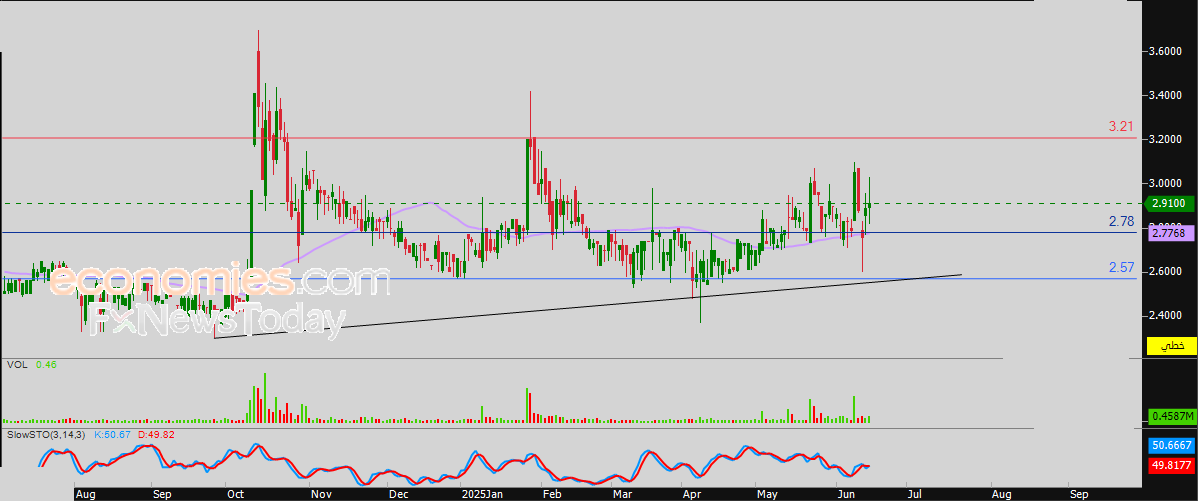Click the red 3.21 resistance label

pos(1121,127)
